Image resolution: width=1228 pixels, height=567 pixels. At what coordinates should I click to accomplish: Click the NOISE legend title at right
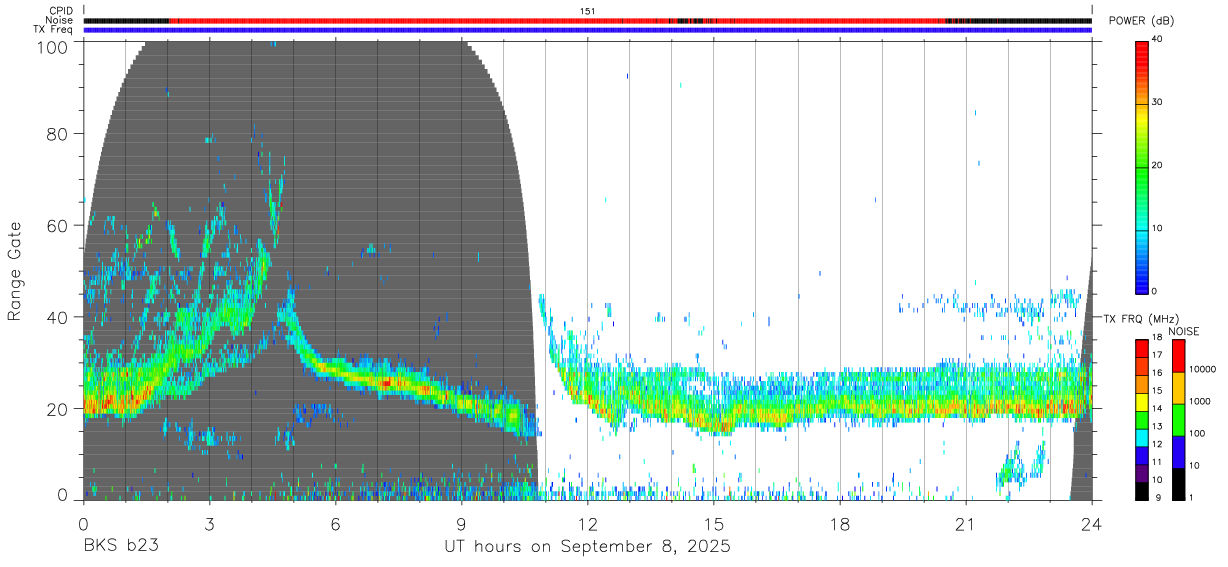1184,331
